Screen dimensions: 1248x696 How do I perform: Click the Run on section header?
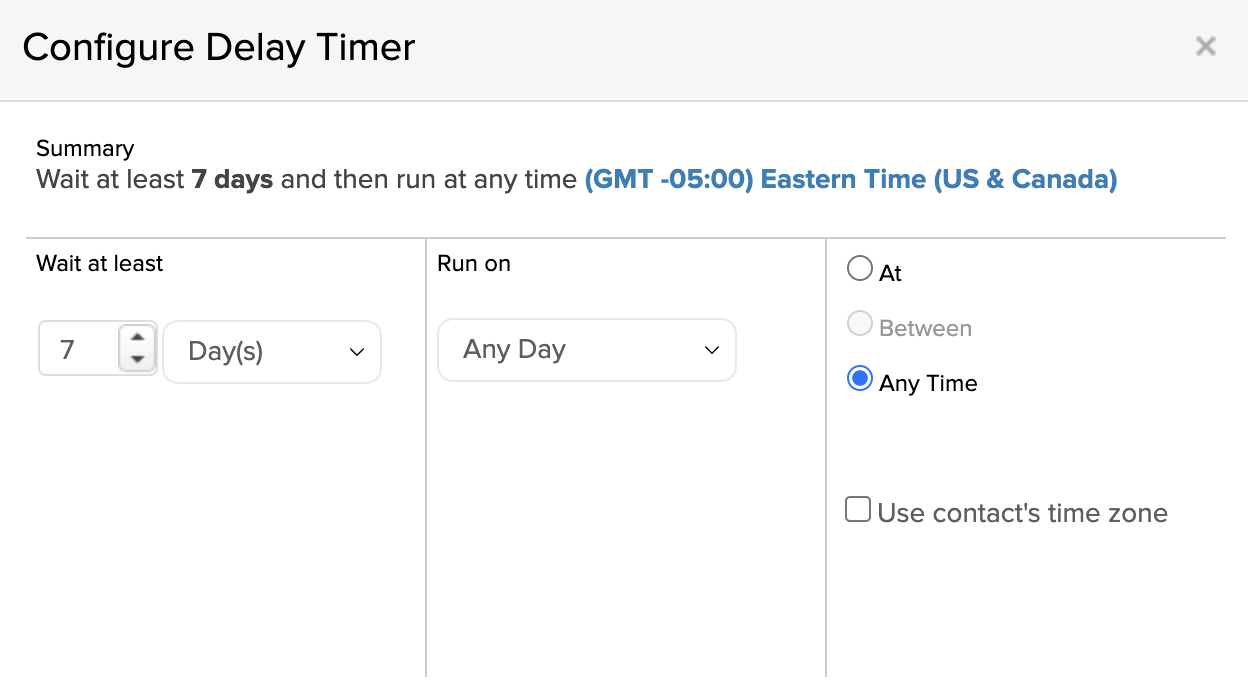point(473,263)
